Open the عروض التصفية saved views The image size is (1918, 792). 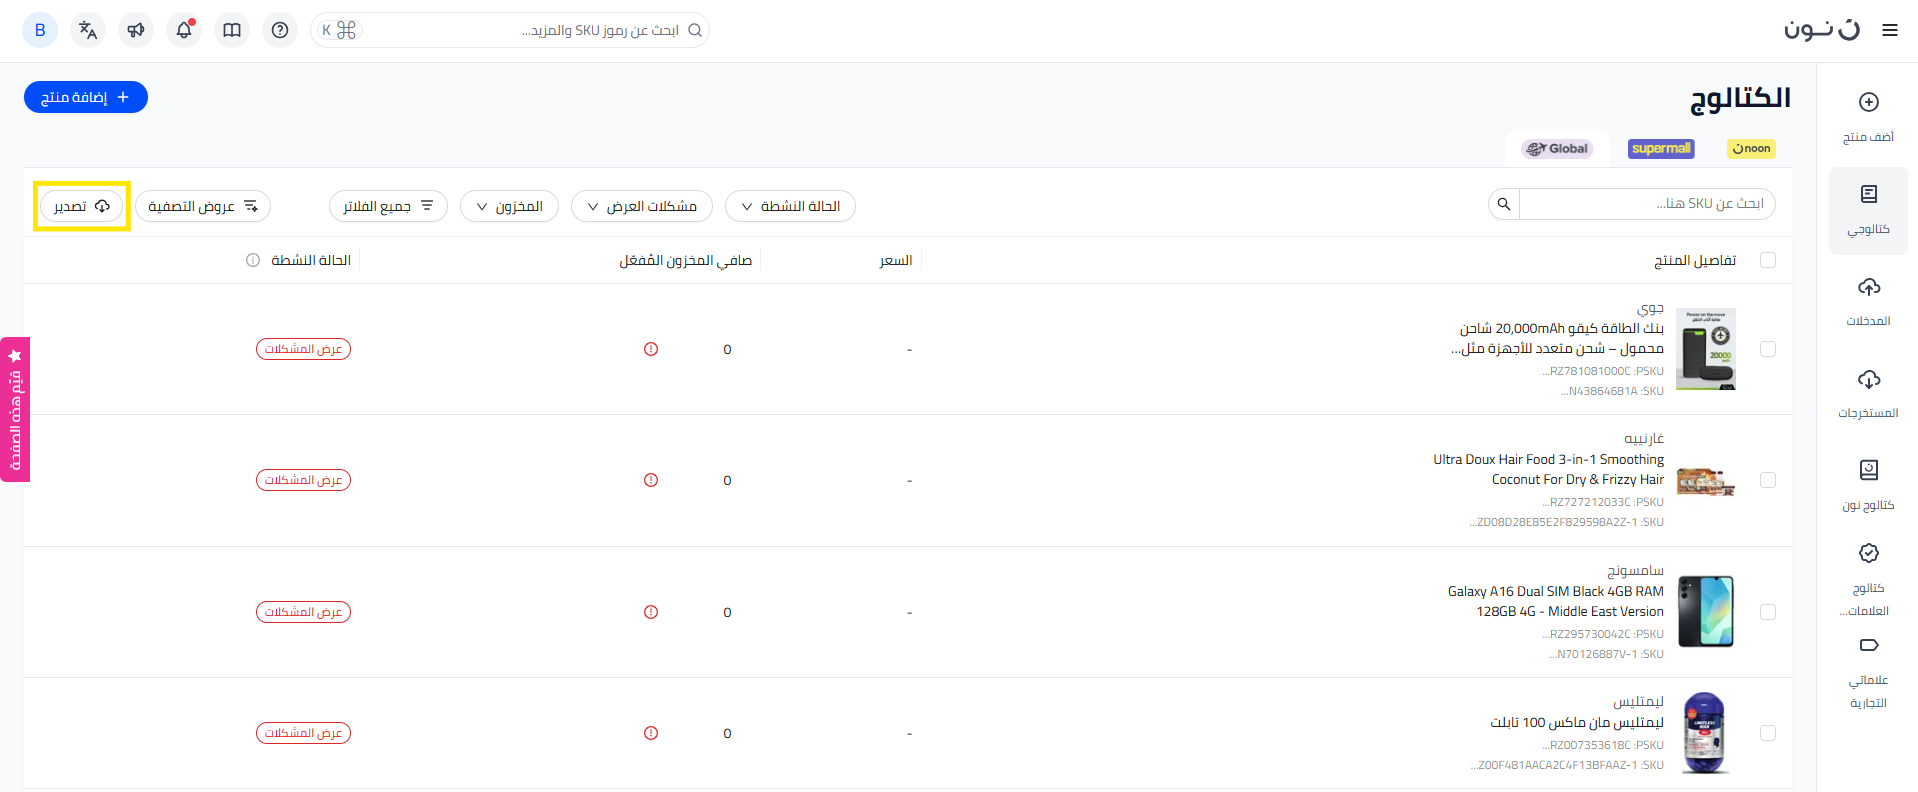203,206
